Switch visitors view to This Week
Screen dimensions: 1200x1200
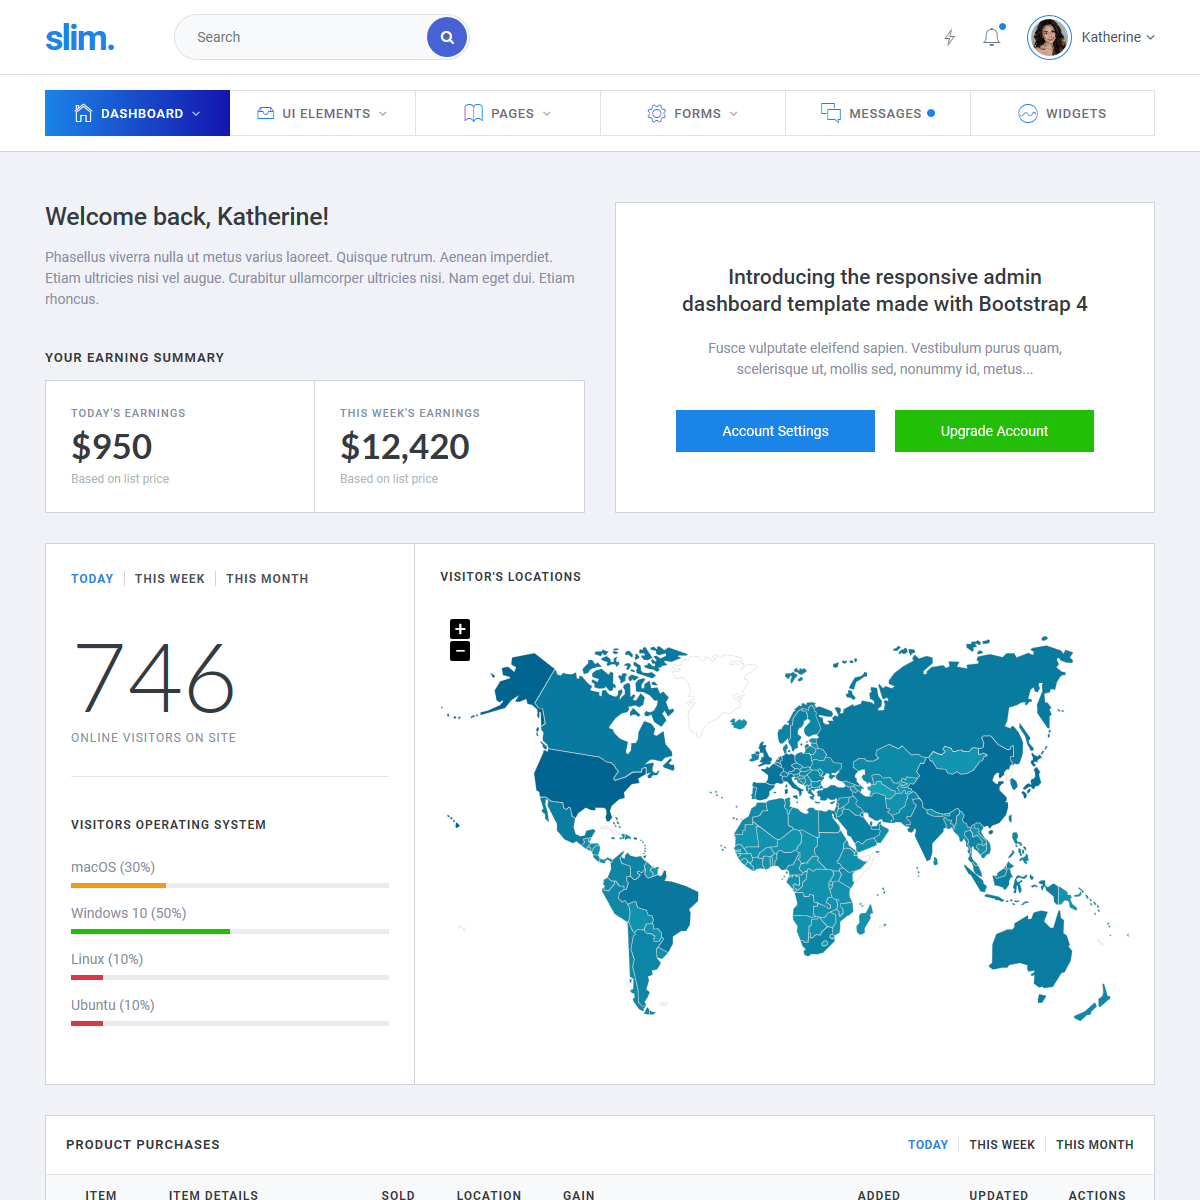(x=170, y=579)
